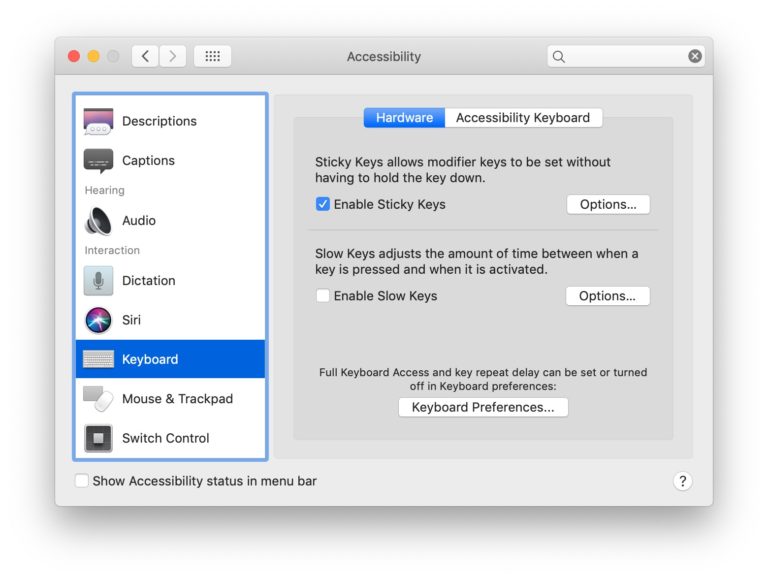
Task: Select the Mouse & Trackpad icon
Action: coord(98,399)
